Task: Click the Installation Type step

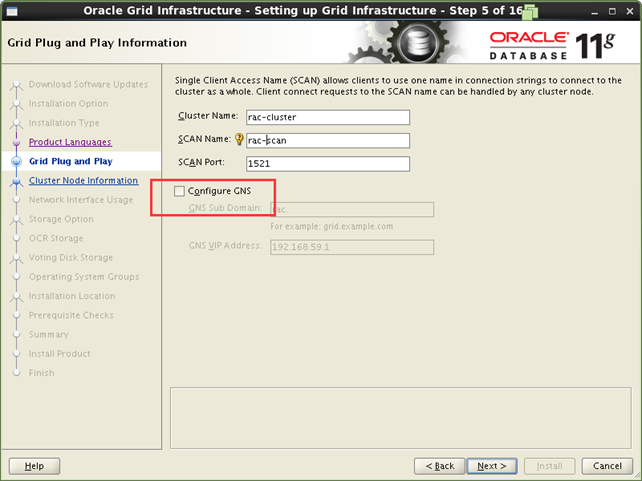Action: pyautogui.click(x=64, y=123)
